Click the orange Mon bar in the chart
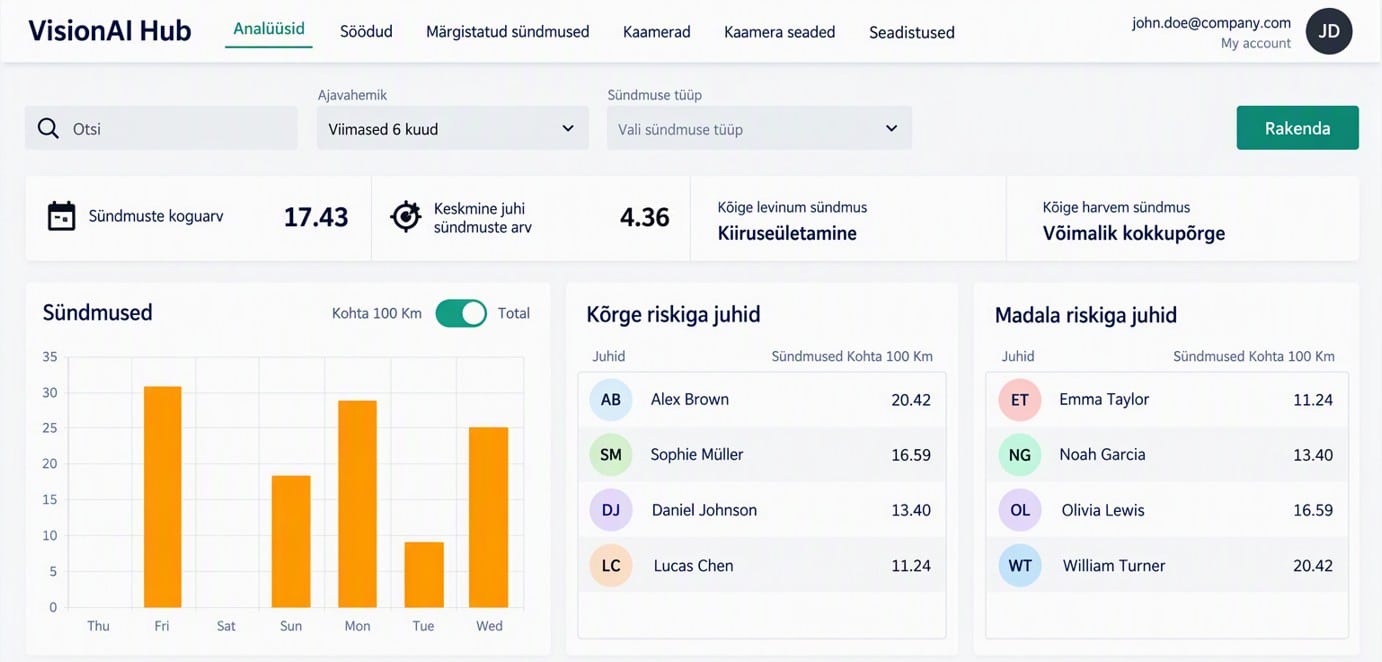The image size is (1382, 662). [x=358, y=504]
